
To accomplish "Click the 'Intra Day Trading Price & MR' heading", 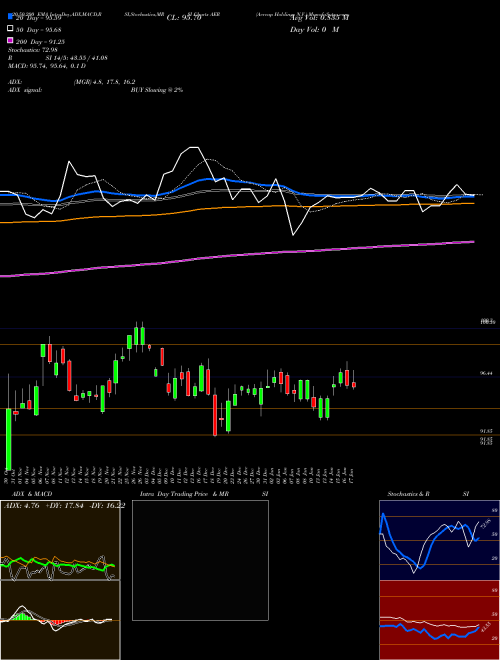I will (x=184, y=494).
